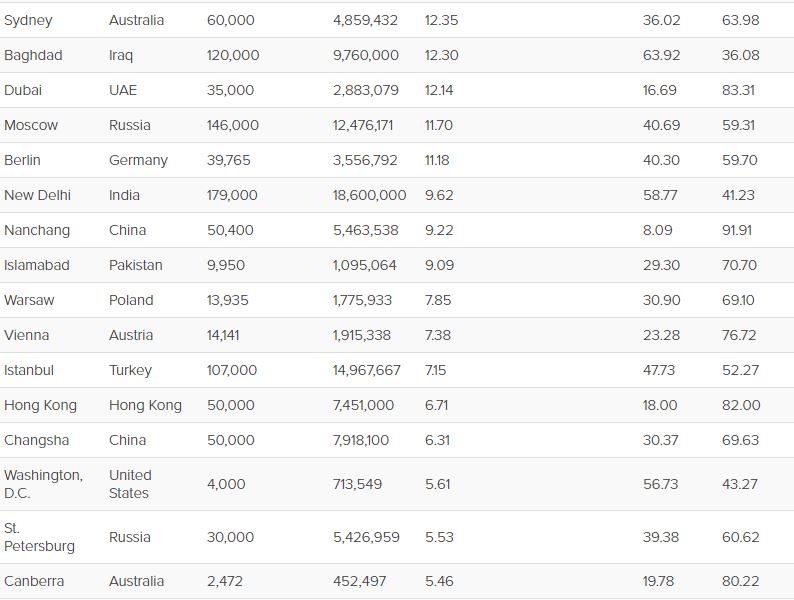Click Germany in the Berlin row
This screenshot has height=600, width=794.
(x=138, y=160)
